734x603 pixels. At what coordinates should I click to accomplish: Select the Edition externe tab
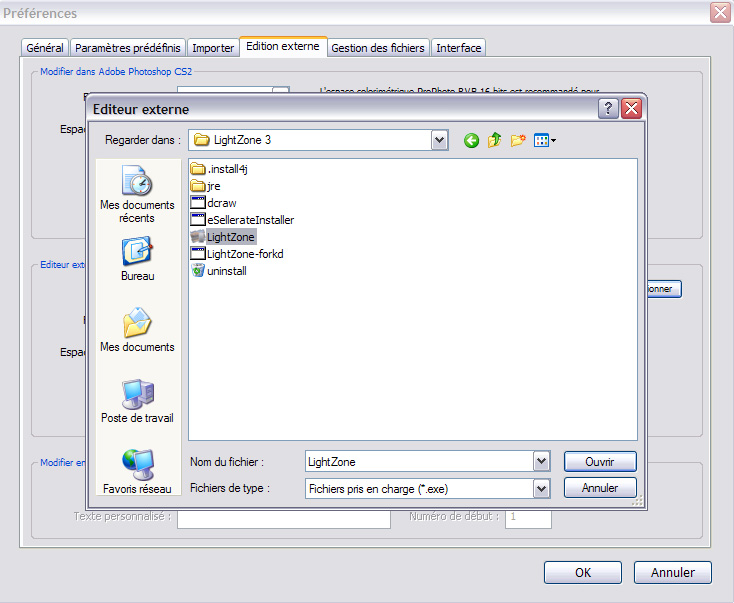(x=283, y=46)
